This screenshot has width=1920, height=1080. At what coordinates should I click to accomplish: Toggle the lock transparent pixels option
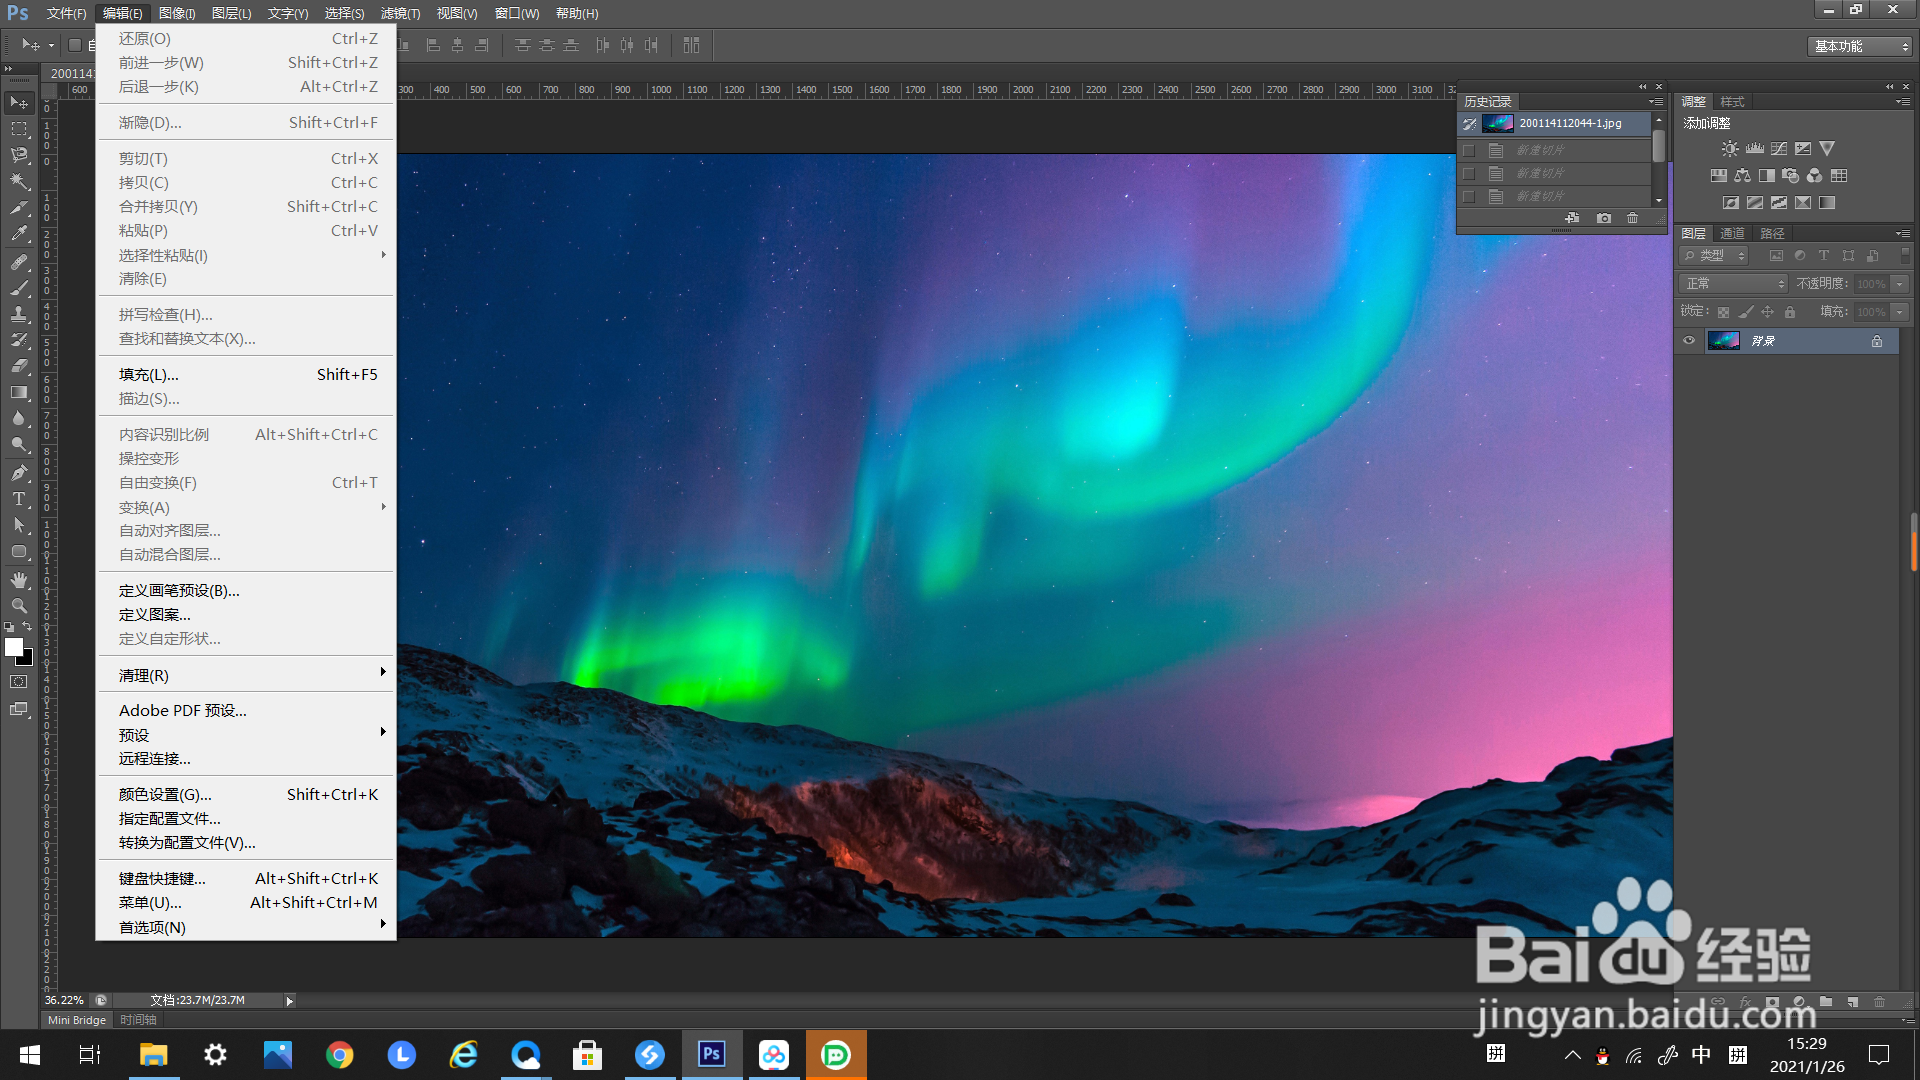tap(1723, 312)
